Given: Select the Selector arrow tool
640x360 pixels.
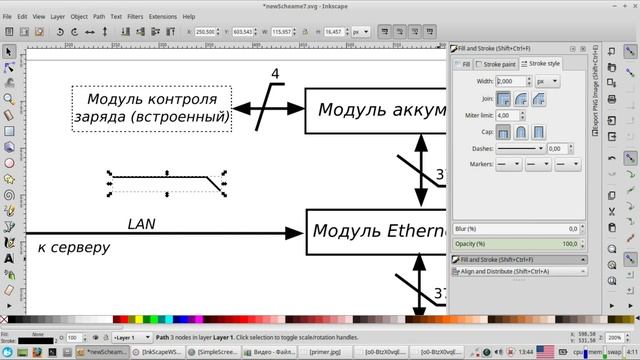Looking at the screenshot, I should (x=9, y=52).
